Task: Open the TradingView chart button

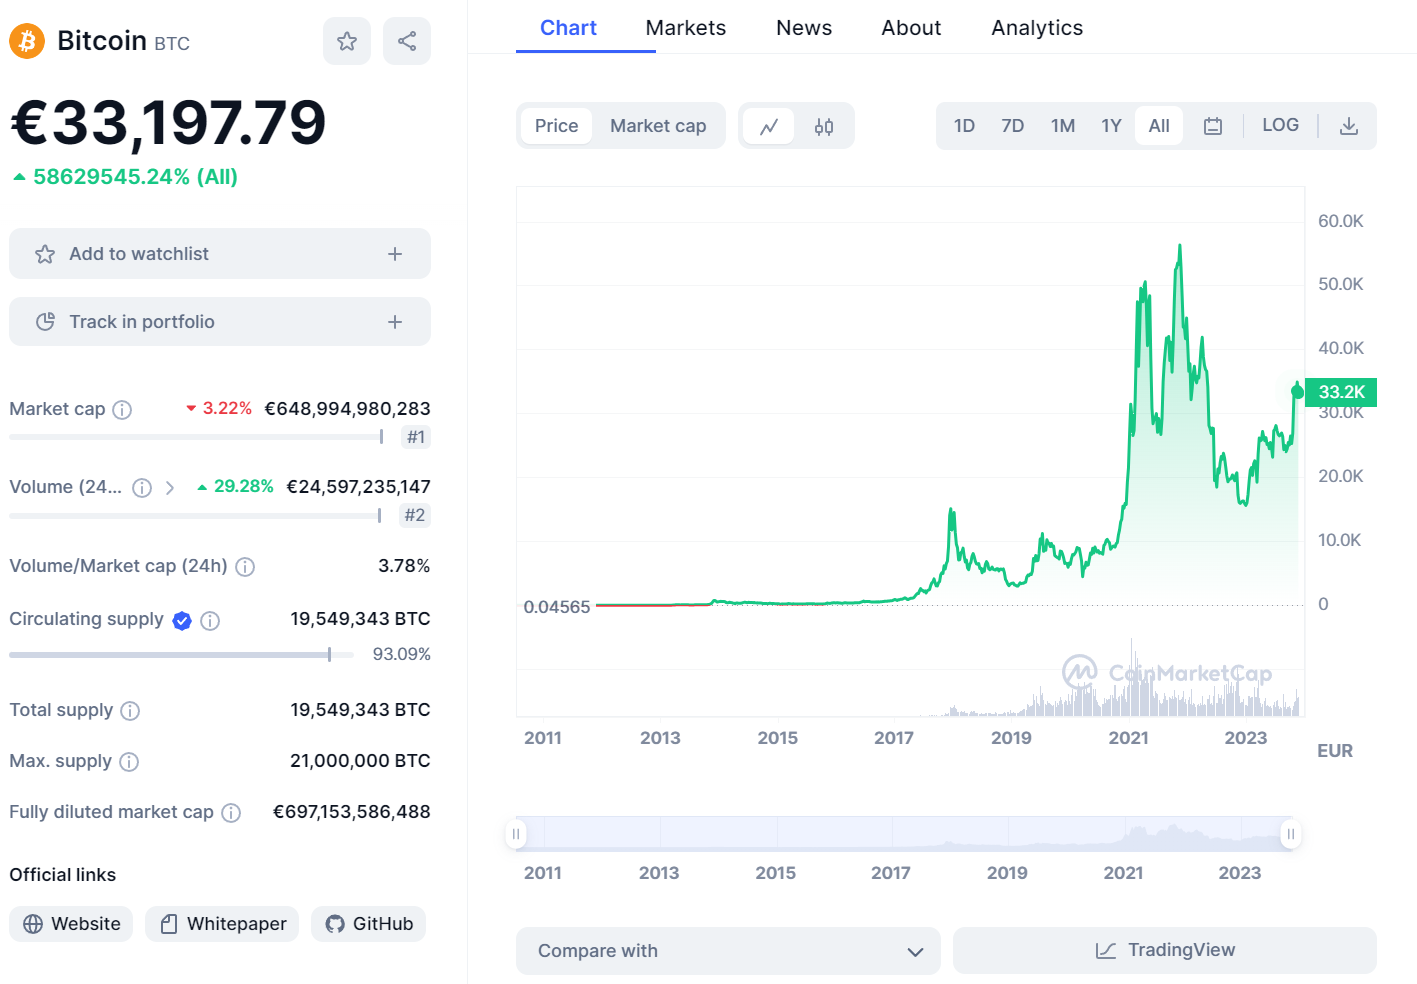Action: [1165, 950]
